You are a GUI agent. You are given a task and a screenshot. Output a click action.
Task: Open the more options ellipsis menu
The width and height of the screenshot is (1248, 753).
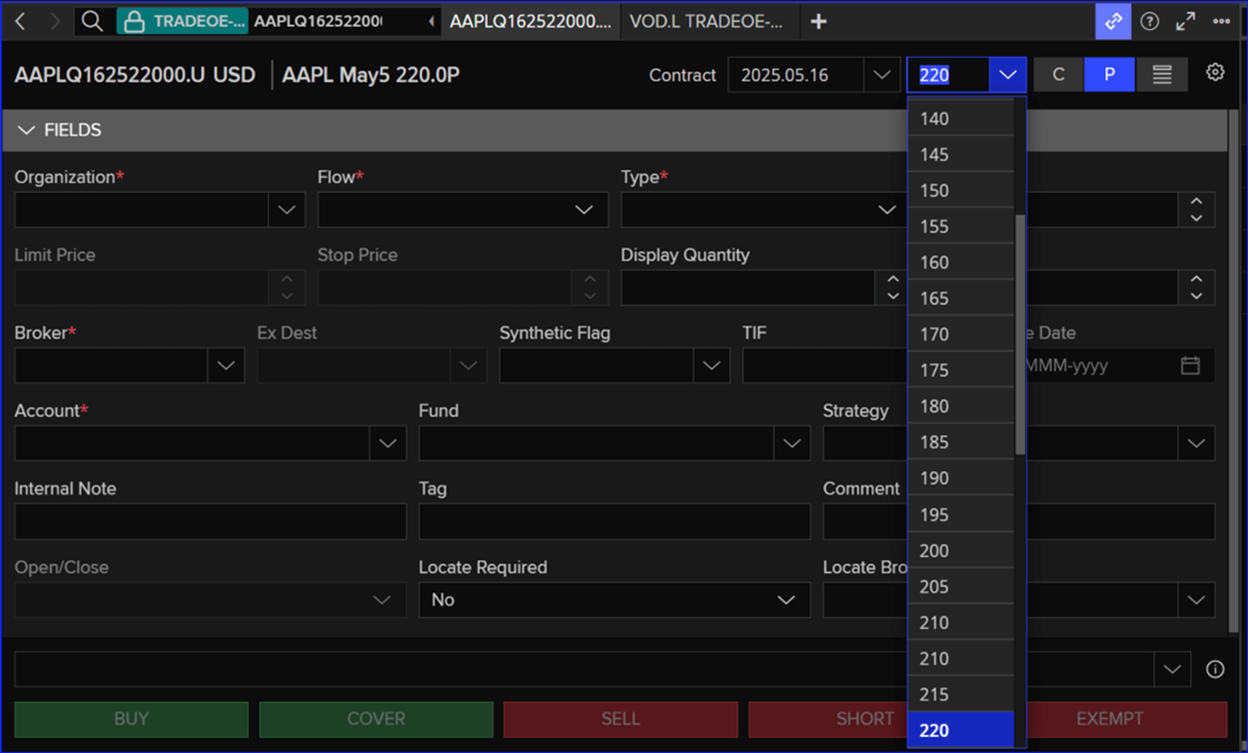click(x=1222, y=20)
